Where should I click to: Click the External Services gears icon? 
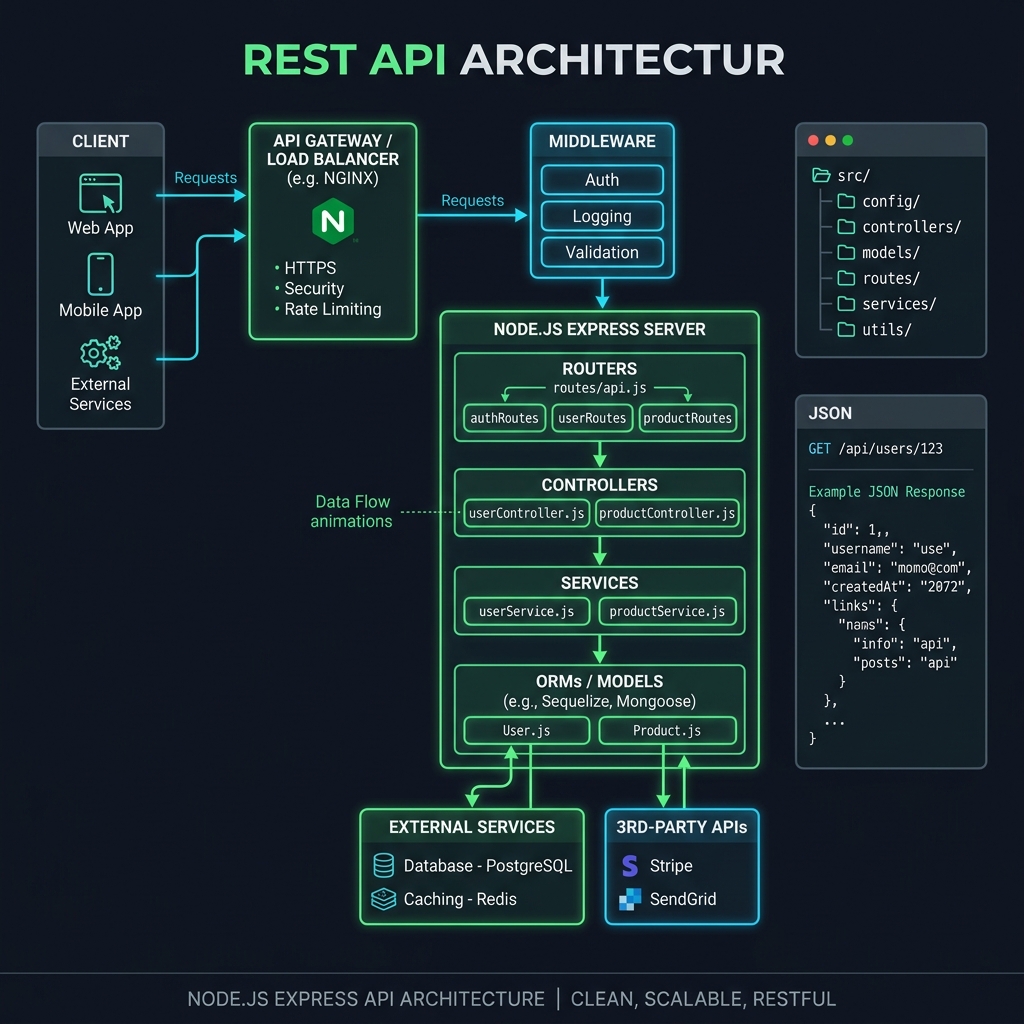[x=101, y=353]
